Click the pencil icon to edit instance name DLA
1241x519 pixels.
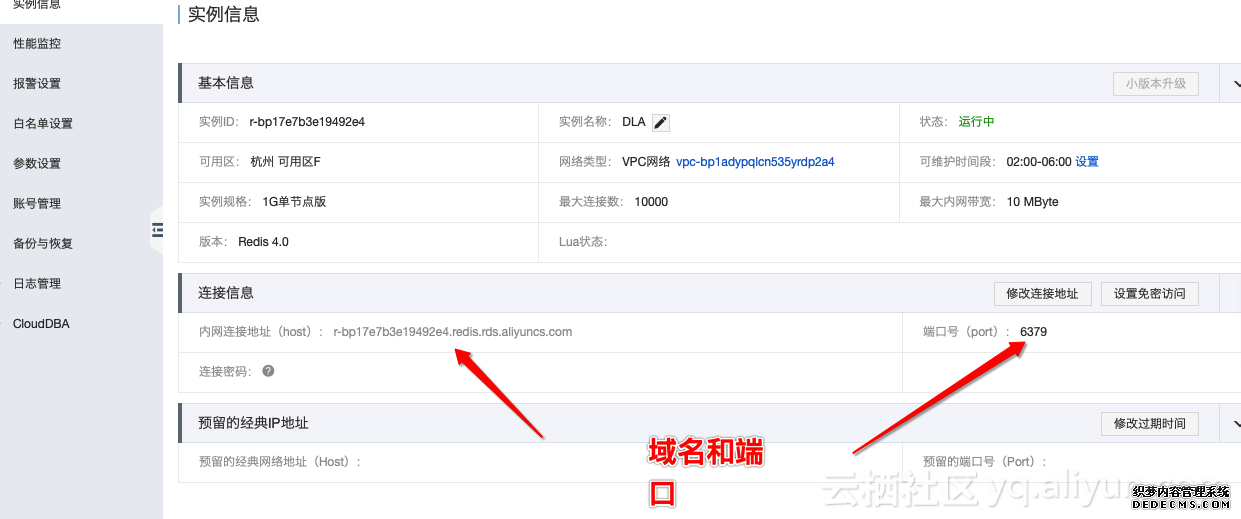click(660, 122)
